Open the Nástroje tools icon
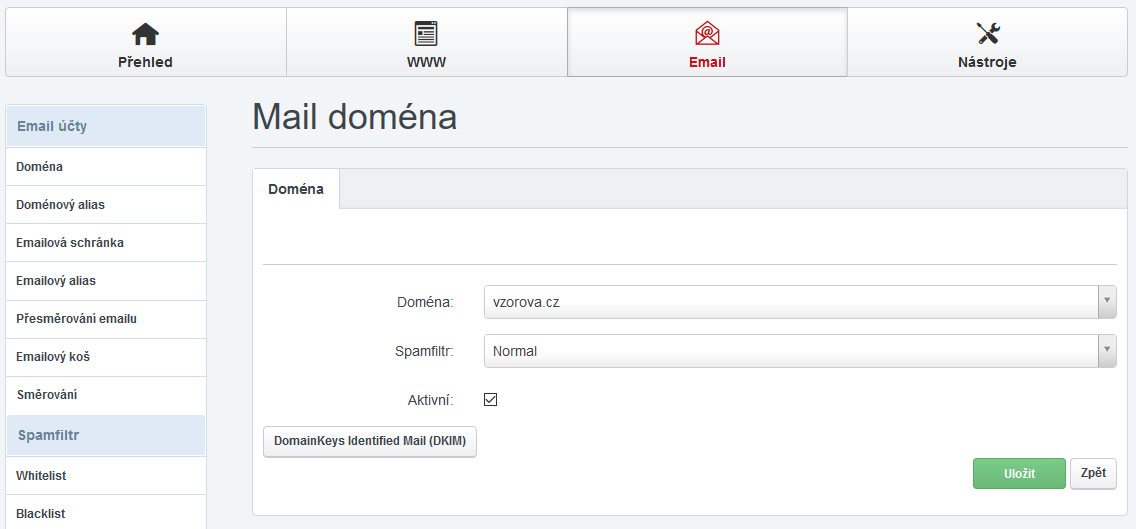 pos(988,34)
